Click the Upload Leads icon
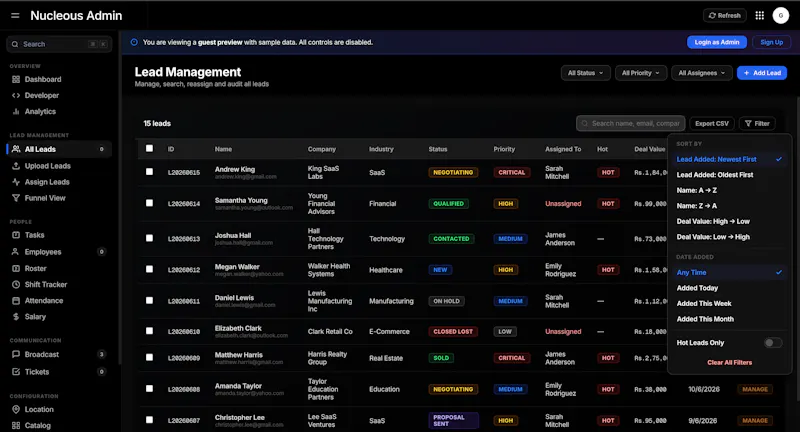This screenshot has width=800, height=432. coord(16,166)
